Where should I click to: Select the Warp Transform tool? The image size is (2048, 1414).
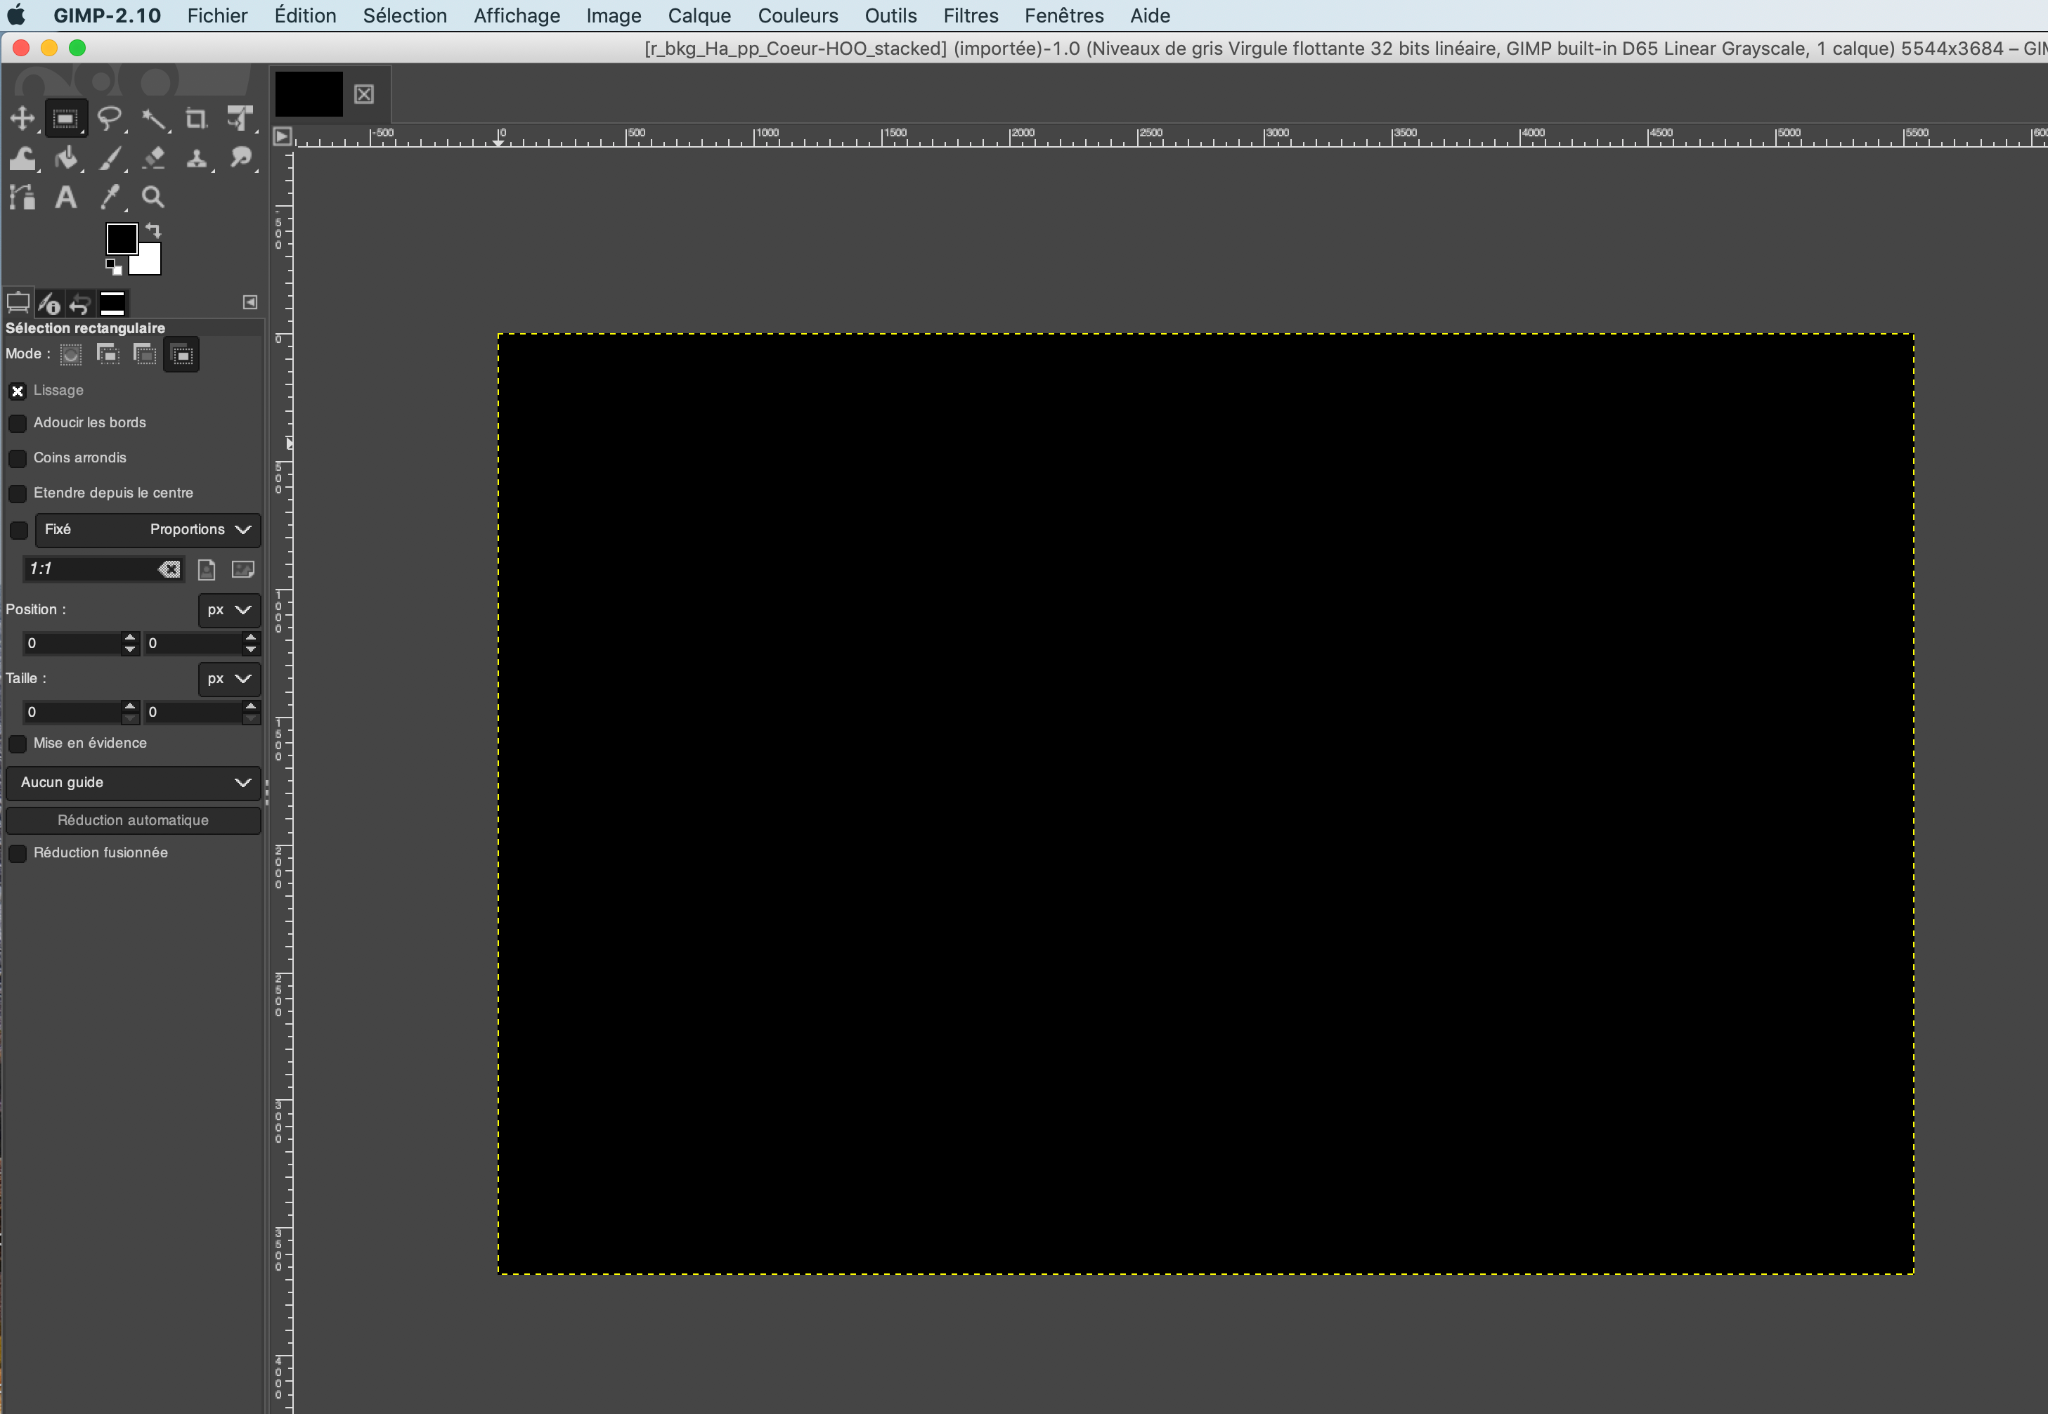coord(22,158)
